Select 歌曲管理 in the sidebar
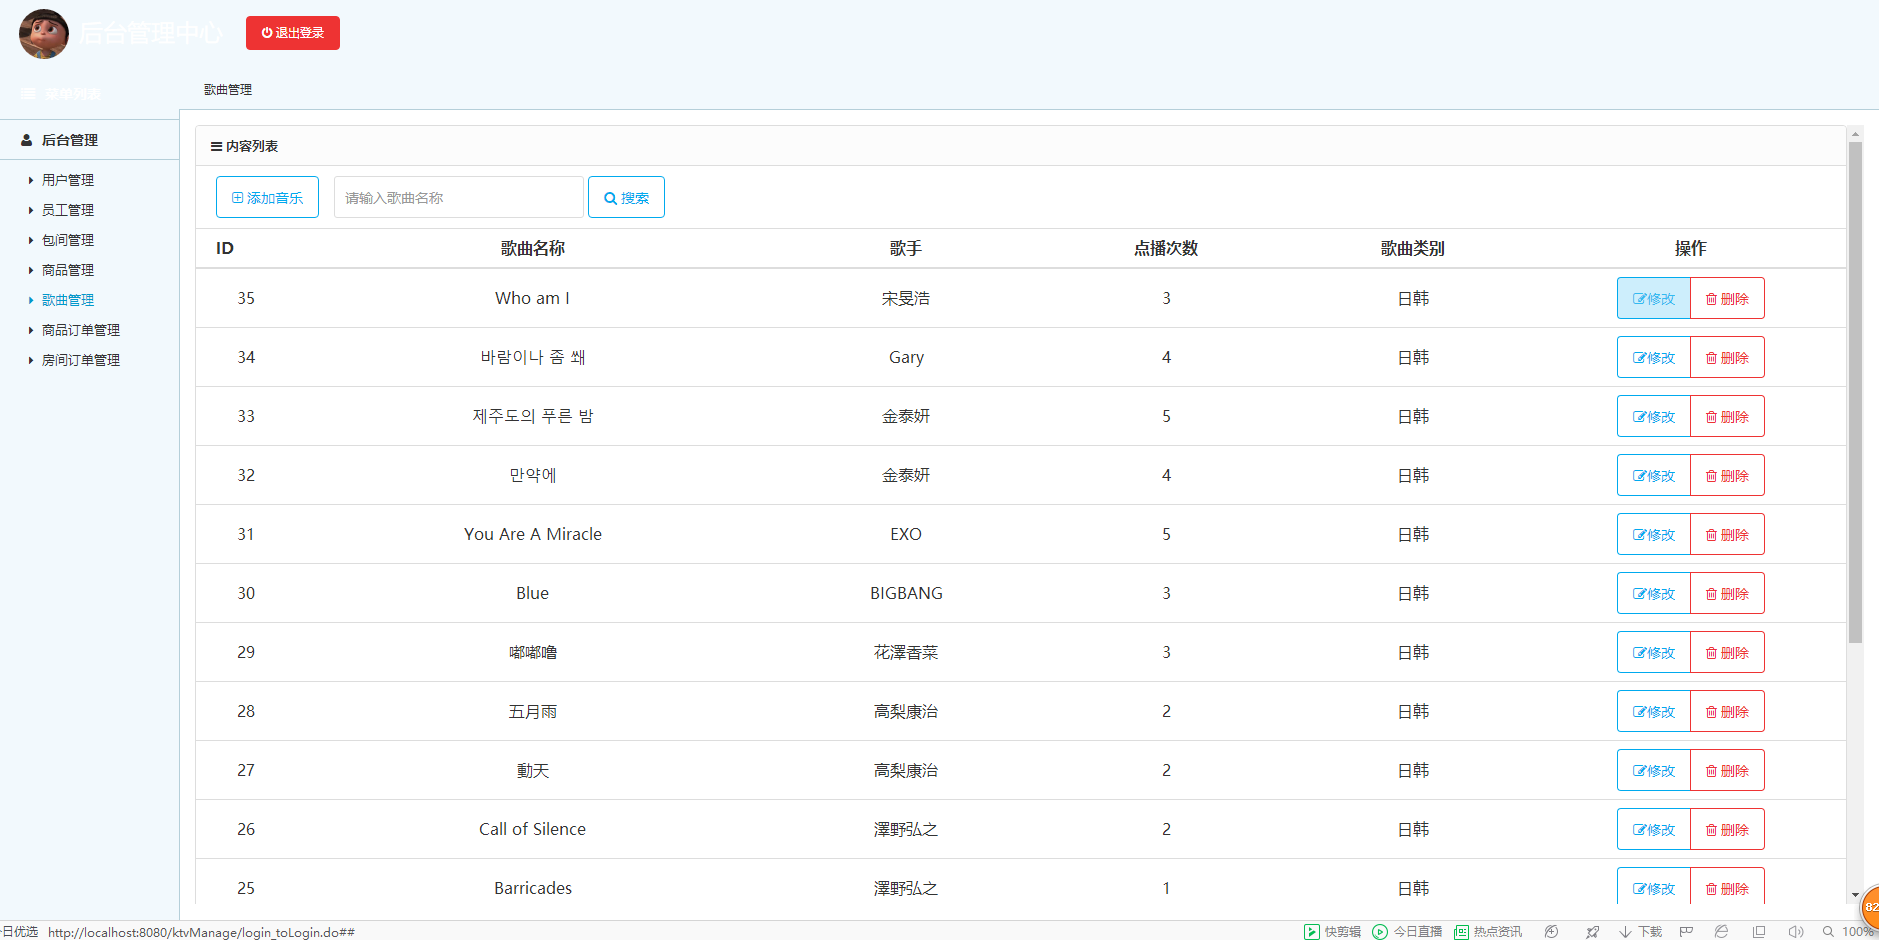1879x940 pixels. (x=68, y=300)
